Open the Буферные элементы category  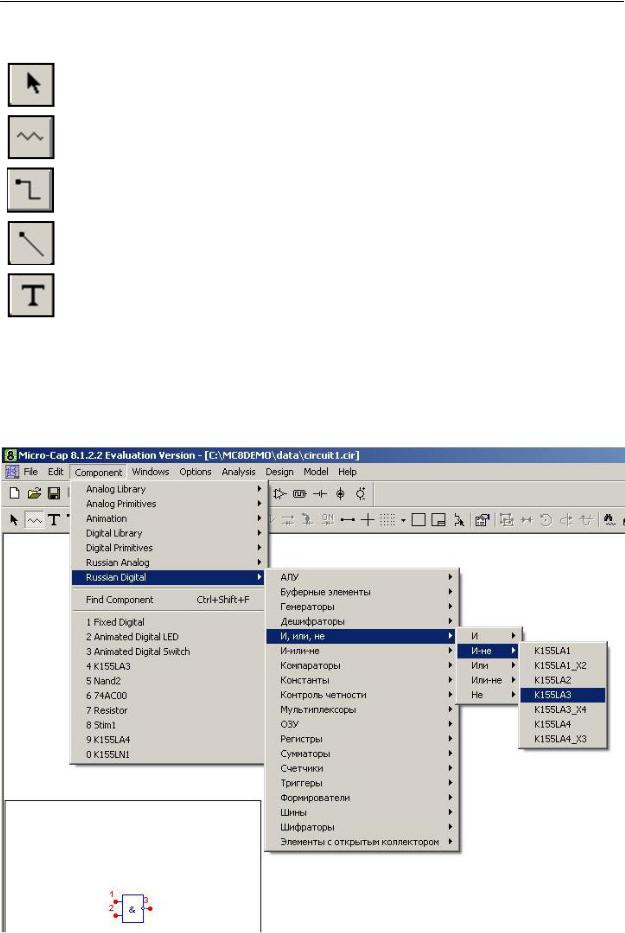tap(362, 592)
